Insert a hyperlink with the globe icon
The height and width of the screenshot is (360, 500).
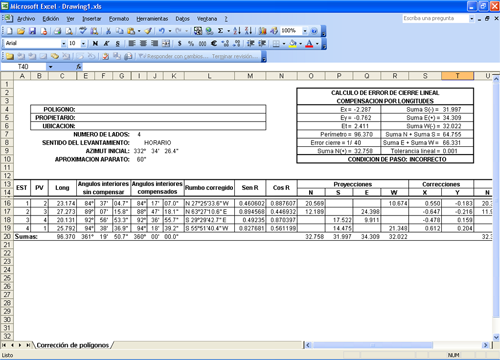pyautogui.click(x=209, y=31)
